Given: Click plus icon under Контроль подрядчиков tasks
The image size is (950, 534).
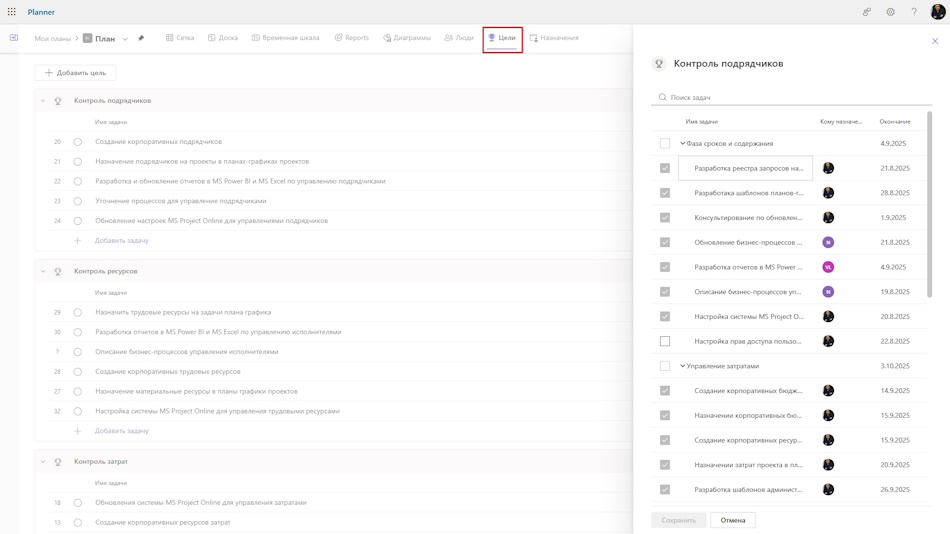Looking at the screenshot, I should click(78, 241).
